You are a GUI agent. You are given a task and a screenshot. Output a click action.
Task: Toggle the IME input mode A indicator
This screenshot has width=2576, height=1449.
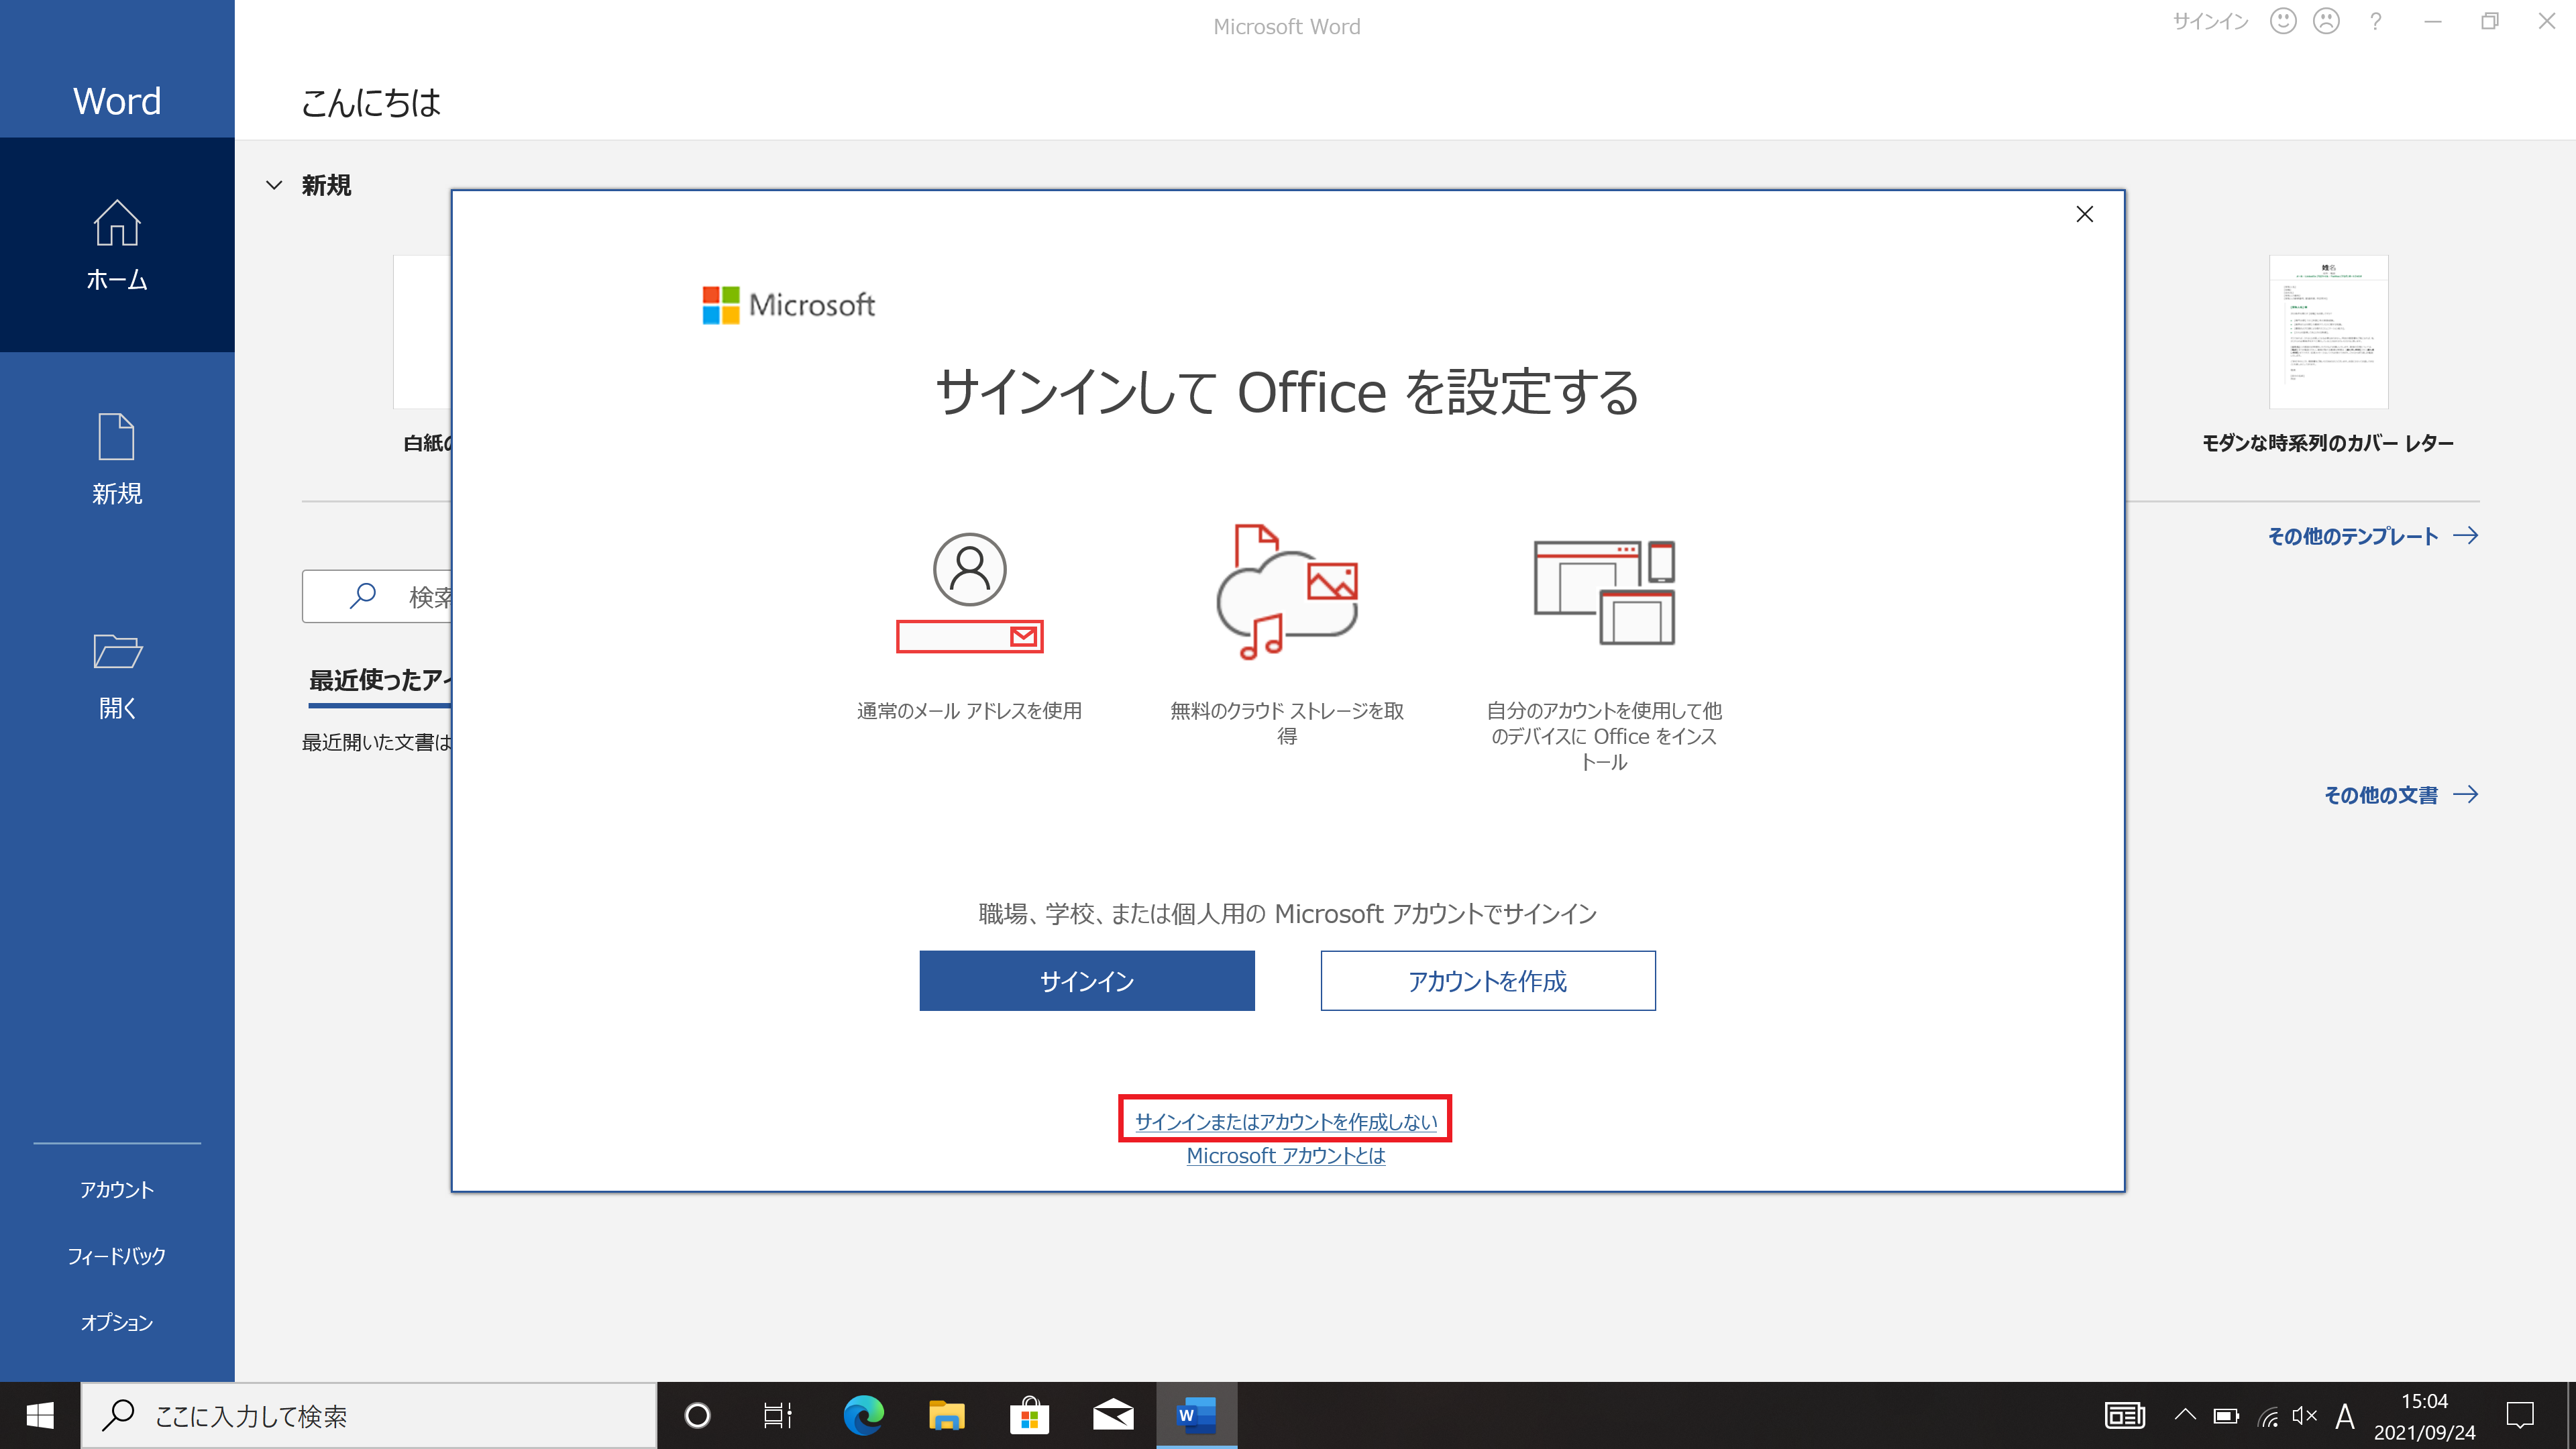click(x=2345, y=1416)
